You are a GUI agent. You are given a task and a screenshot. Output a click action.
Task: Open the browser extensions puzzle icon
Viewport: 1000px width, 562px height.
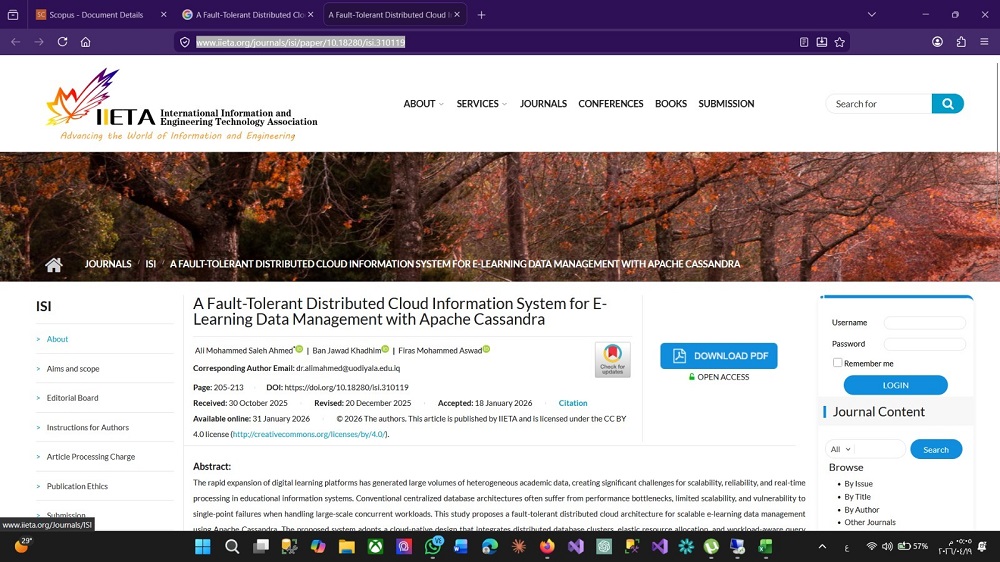tap(961, 42)
